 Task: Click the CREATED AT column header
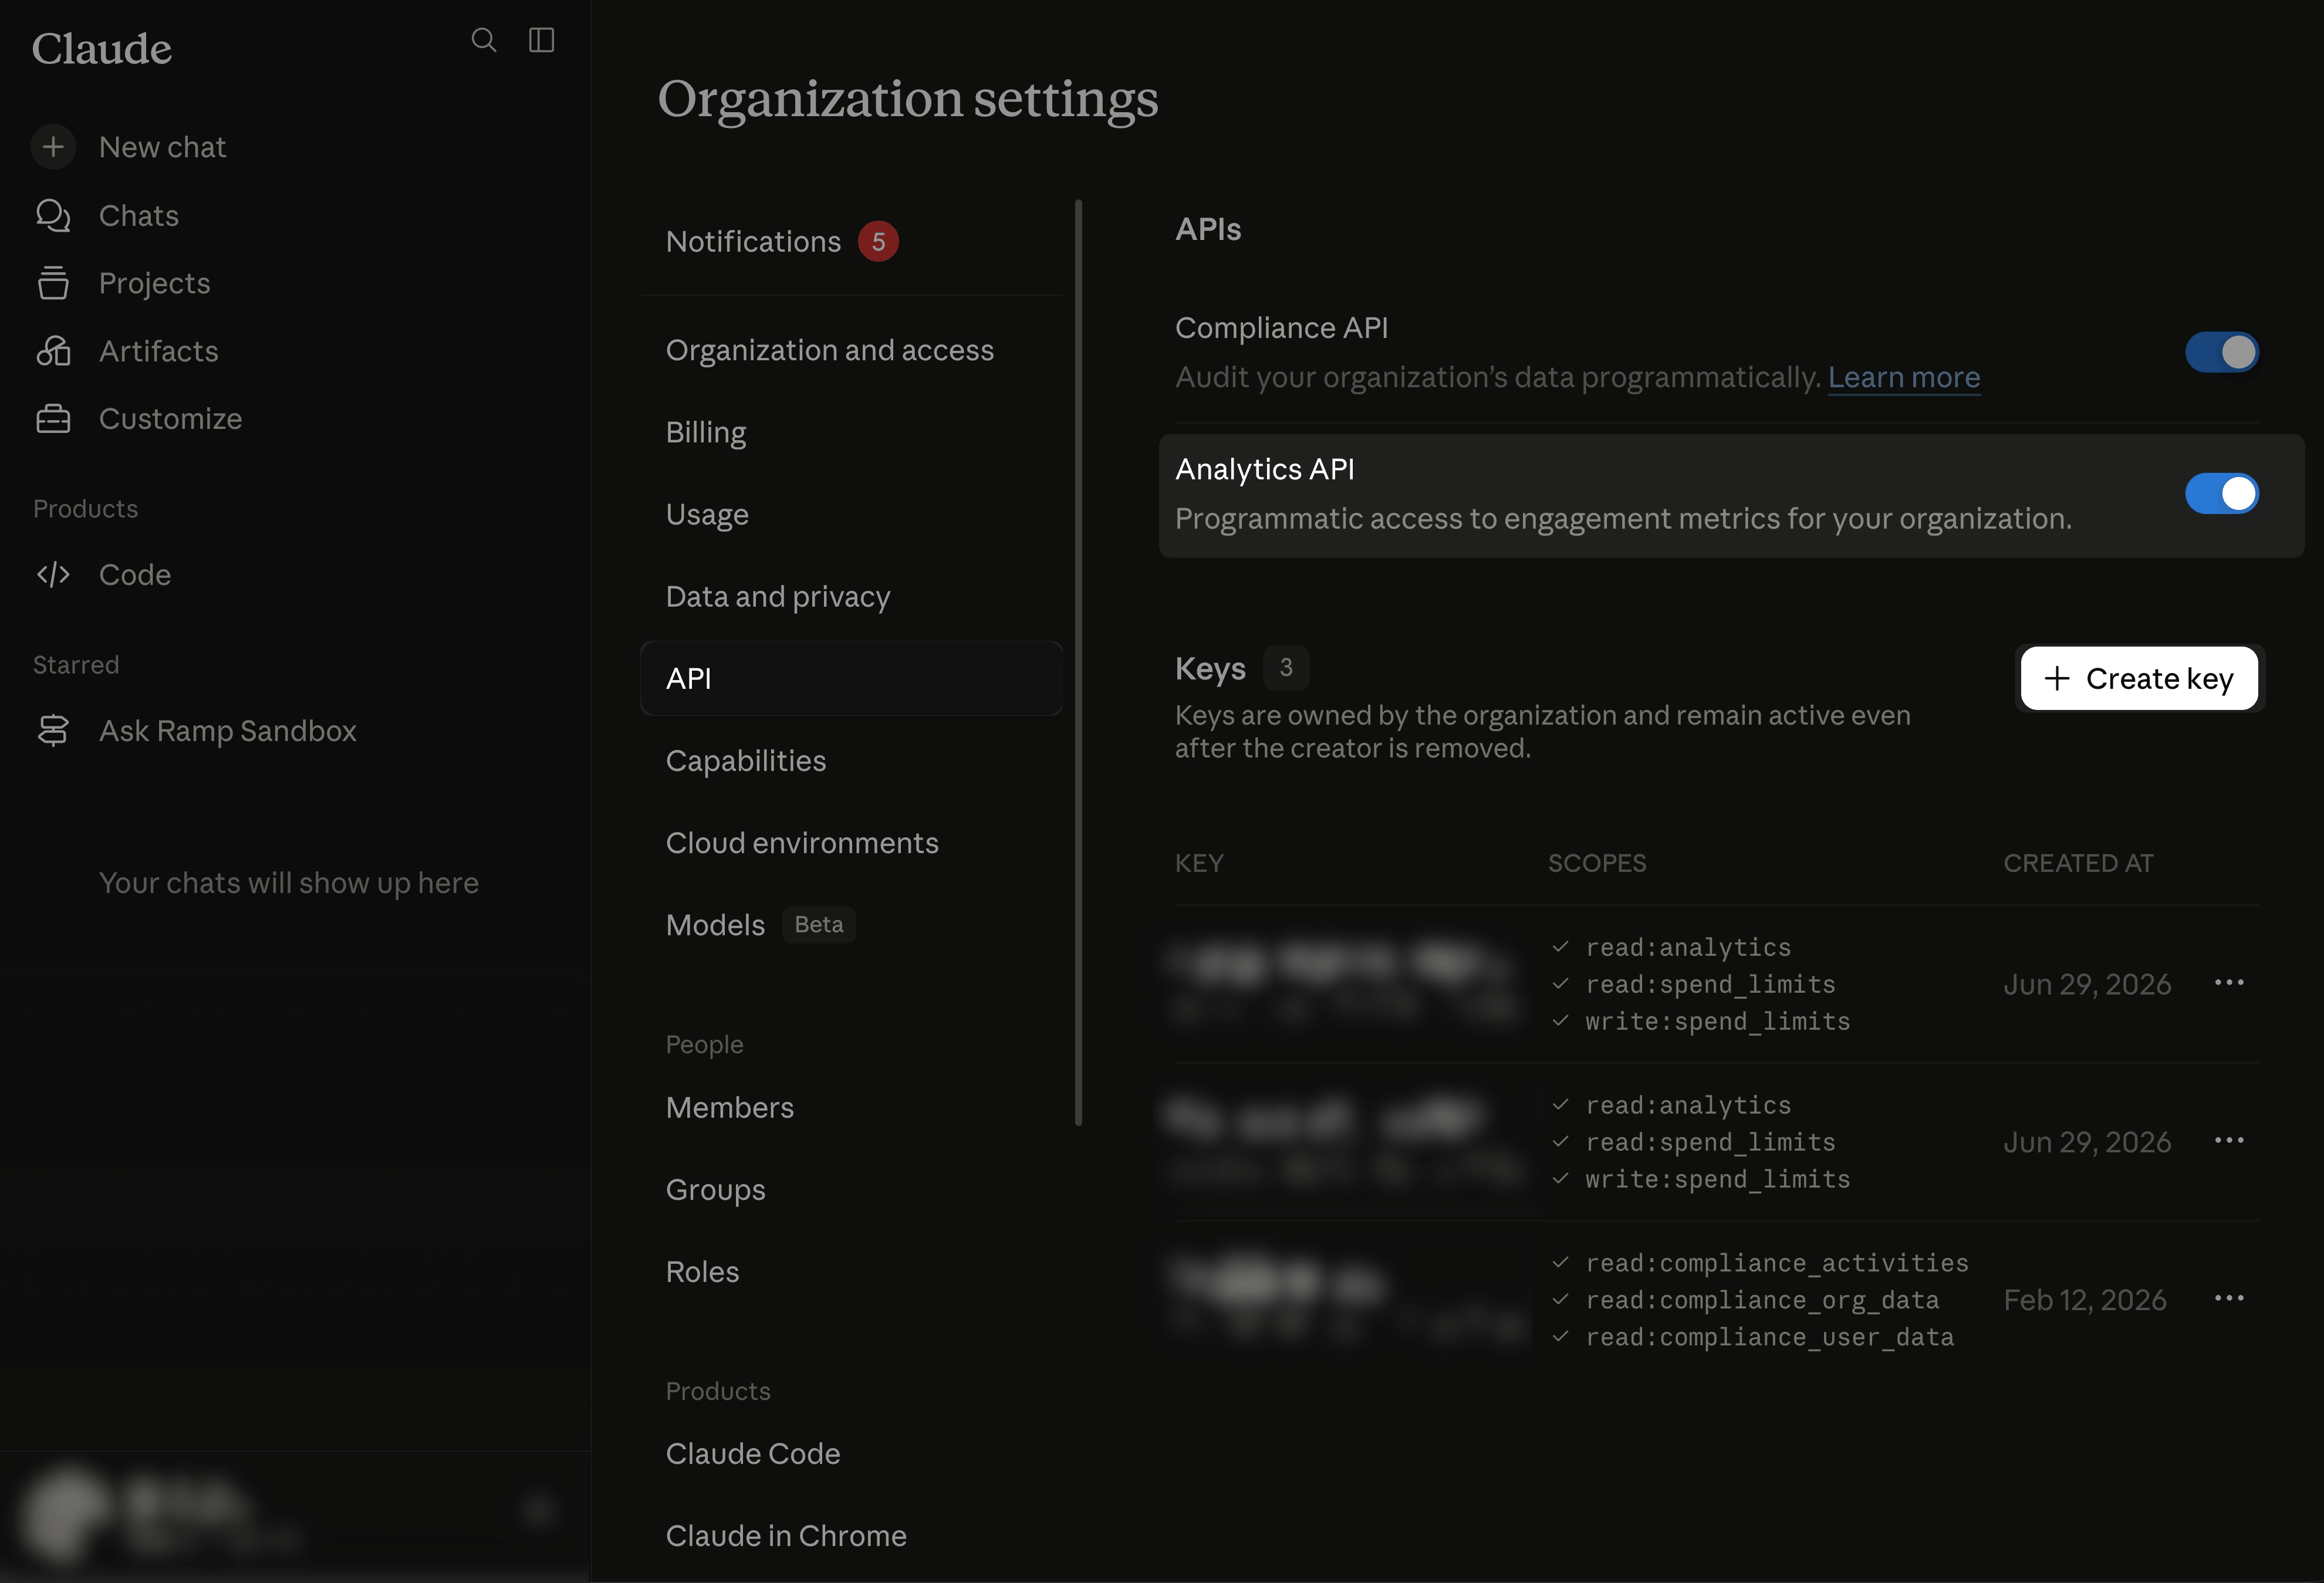[2078, 863]
